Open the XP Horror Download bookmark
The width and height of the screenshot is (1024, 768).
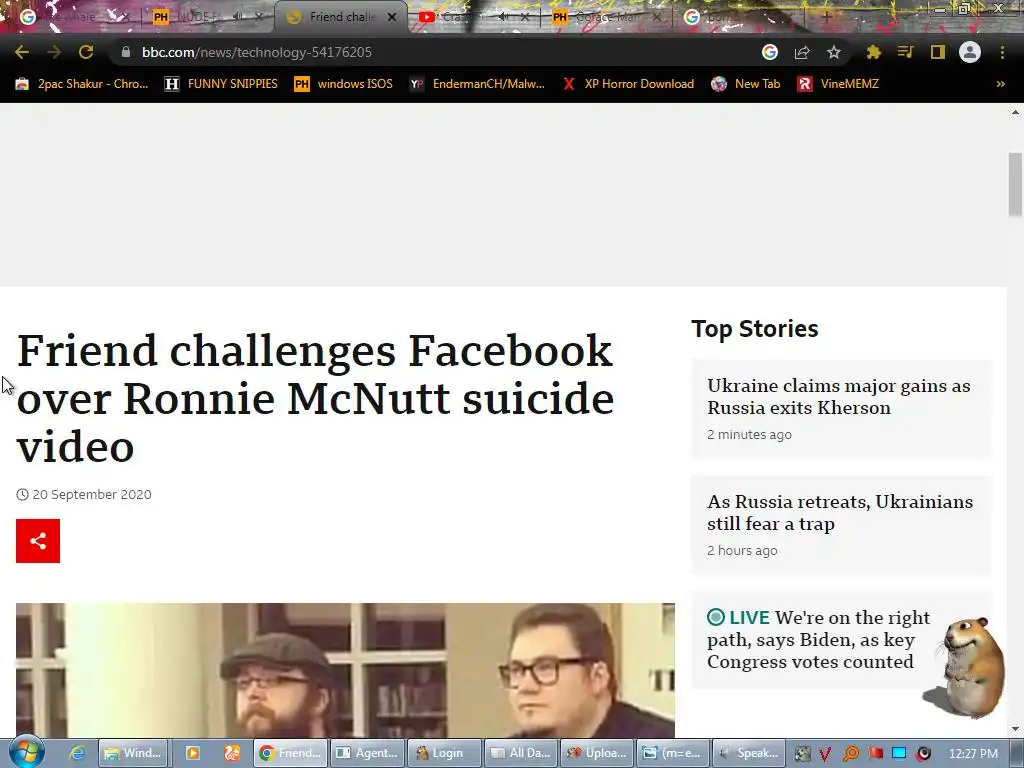628,84
